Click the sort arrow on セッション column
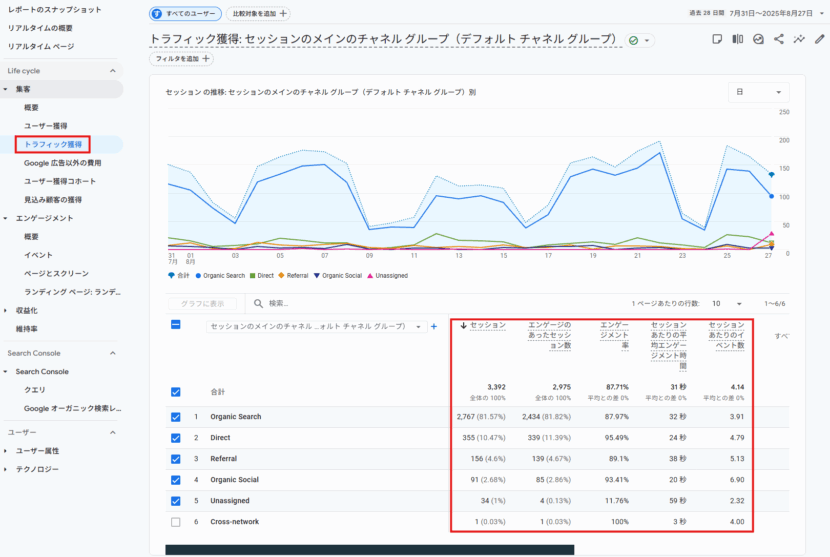 464,326
